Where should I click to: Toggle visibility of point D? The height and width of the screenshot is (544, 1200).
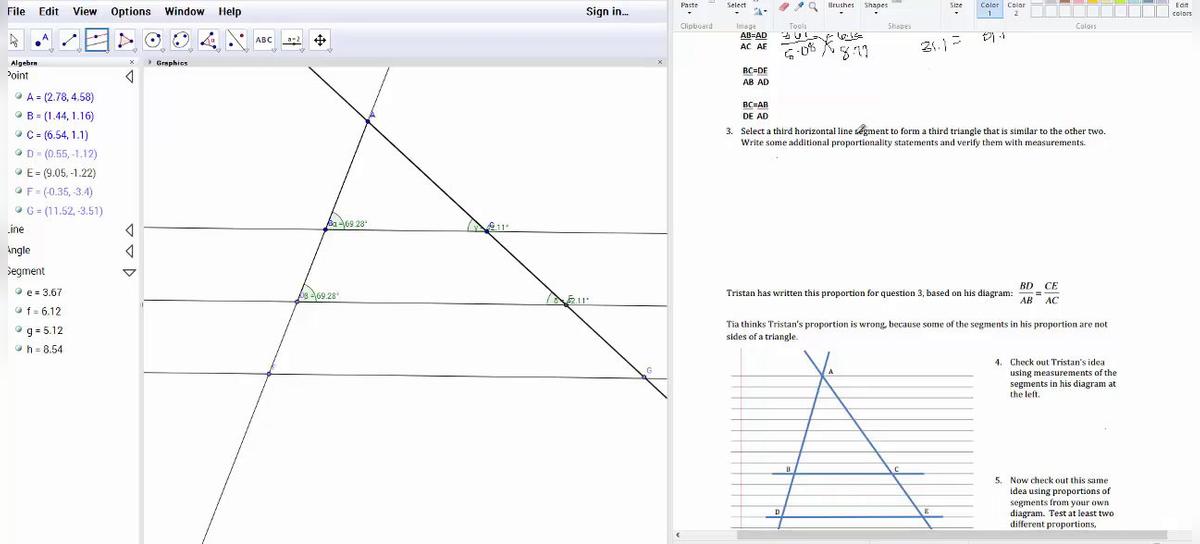(x=19, y=154)
